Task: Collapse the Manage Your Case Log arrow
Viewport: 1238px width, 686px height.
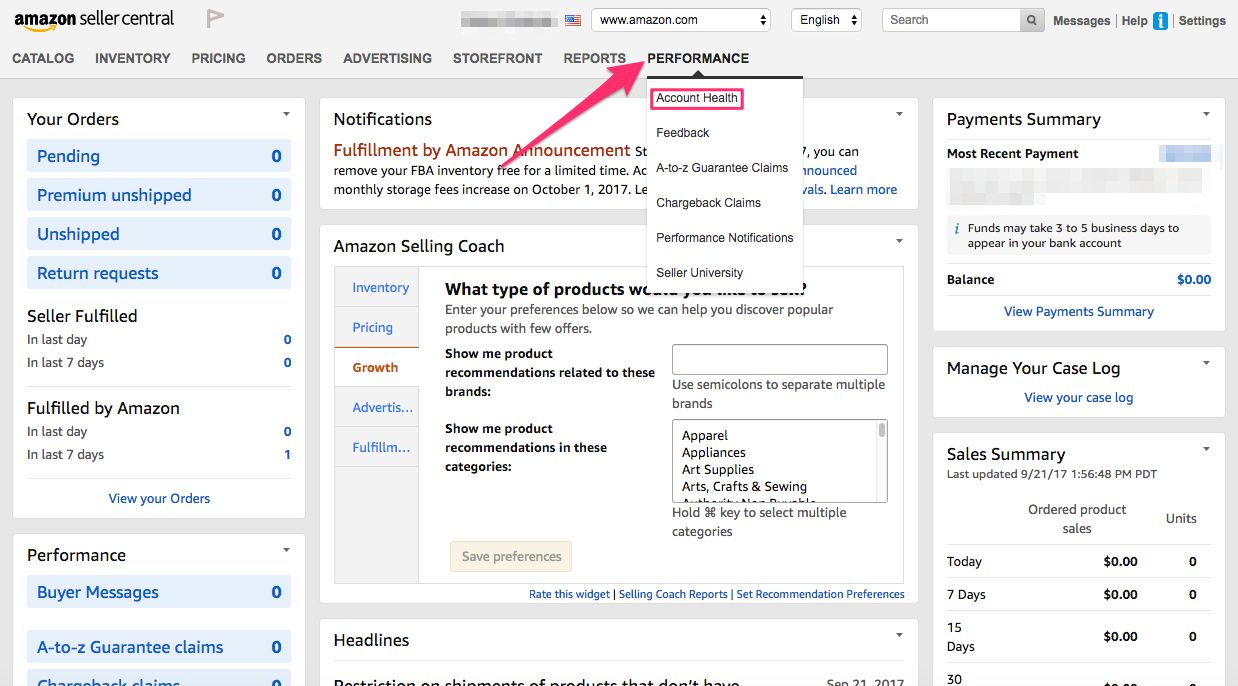Action: [1206, 363]
